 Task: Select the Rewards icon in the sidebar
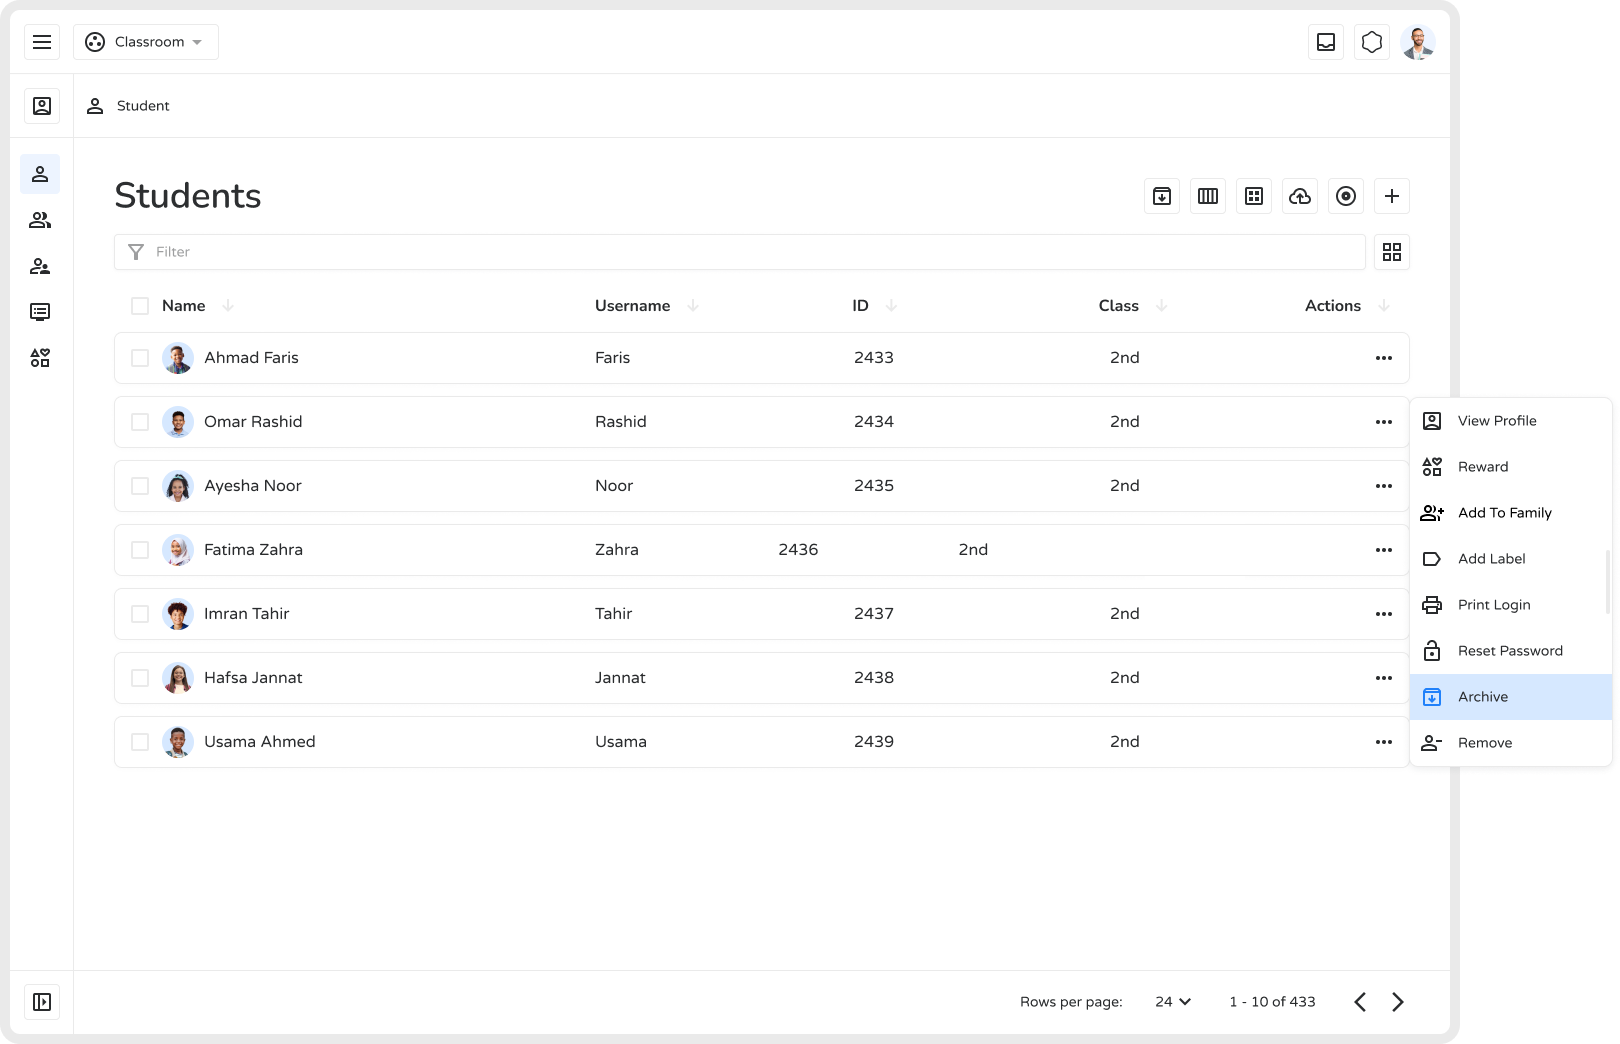tap(40, 357)
